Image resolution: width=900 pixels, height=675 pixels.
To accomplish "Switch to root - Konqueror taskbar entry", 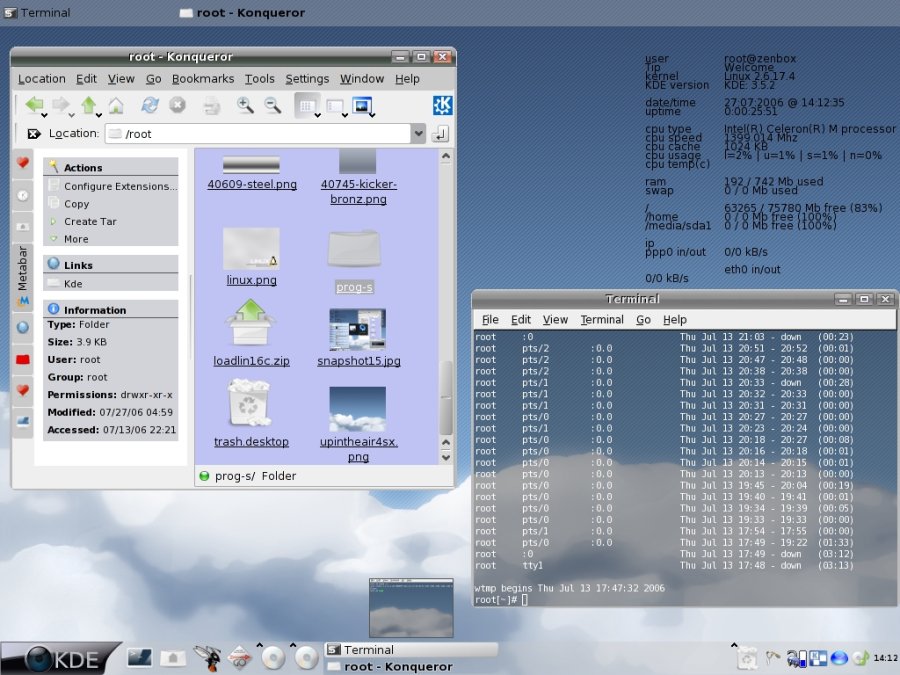I will [x=412, y=666].
